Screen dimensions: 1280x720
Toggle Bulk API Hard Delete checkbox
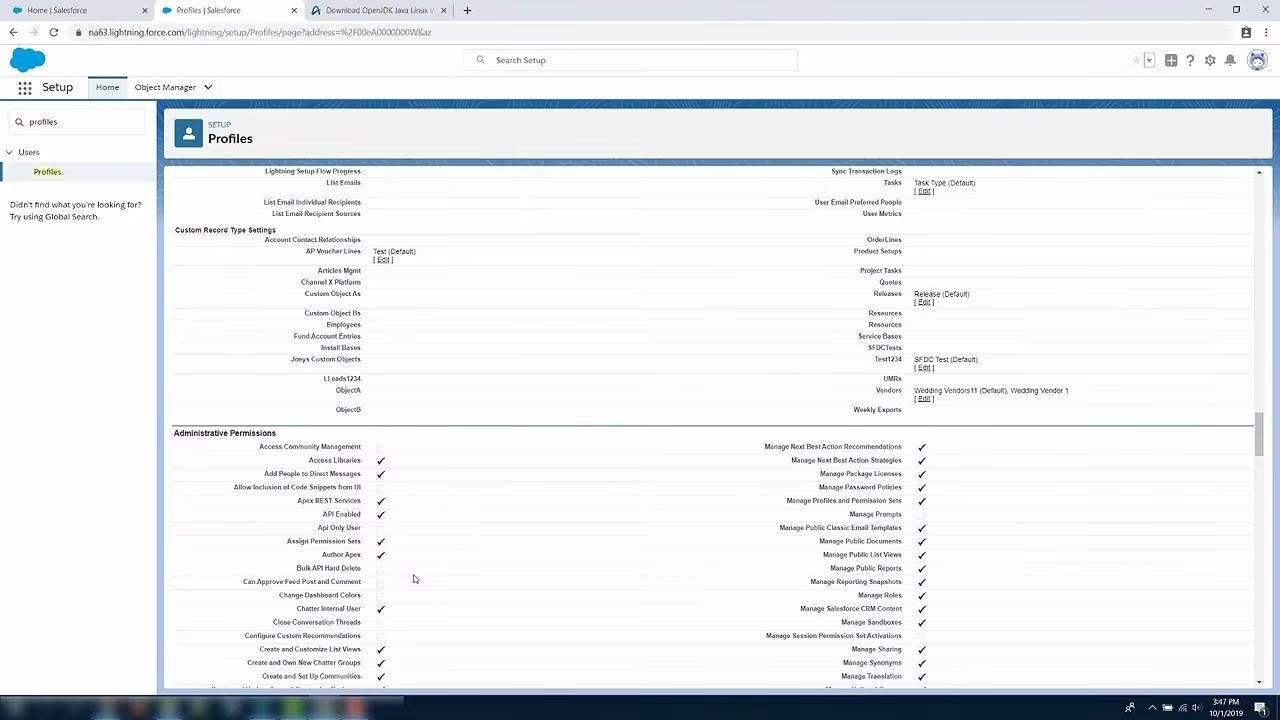380,569
